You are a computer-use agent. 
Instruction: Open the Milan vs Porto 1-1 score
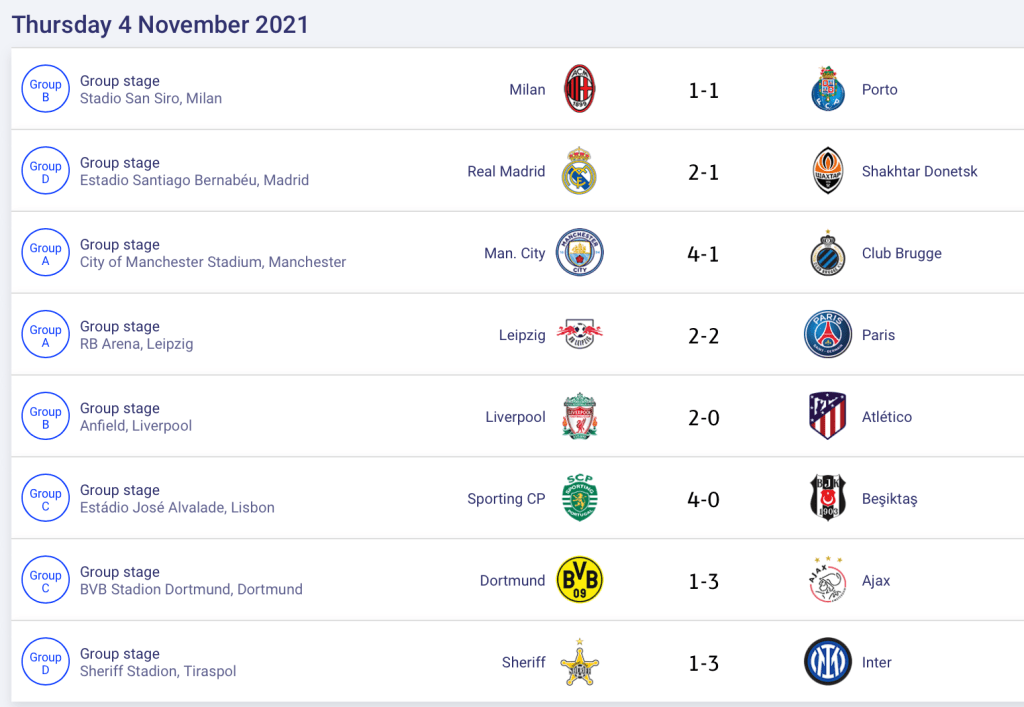point(704,90)
